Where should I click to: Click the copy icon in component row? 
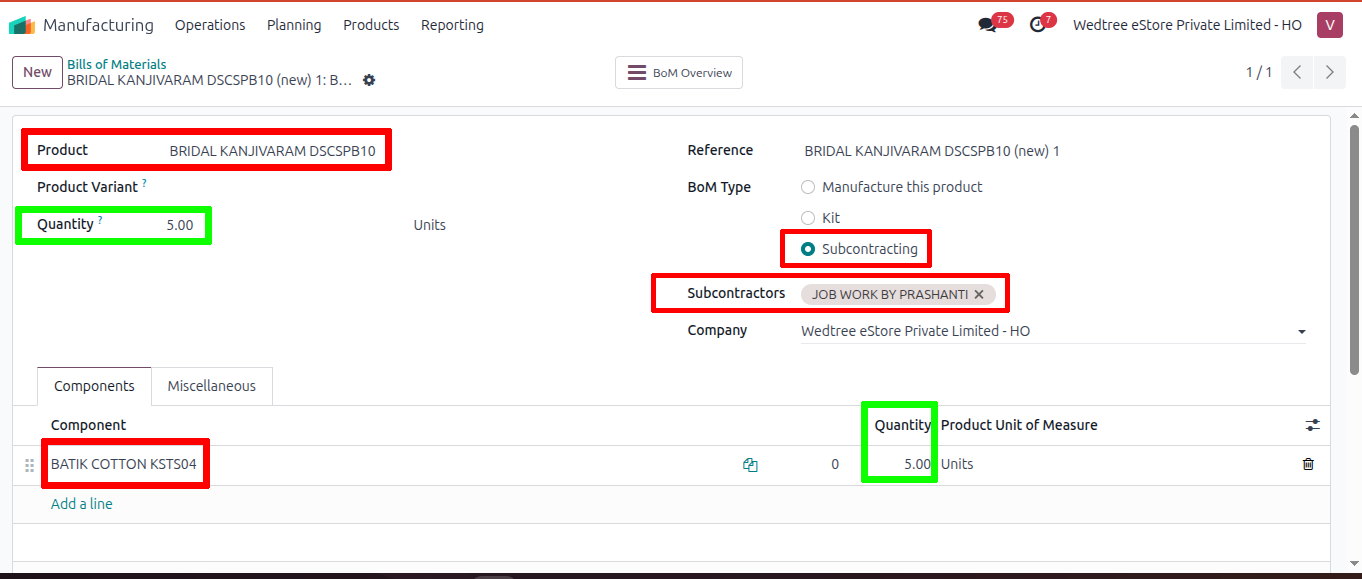pos(750,464)
